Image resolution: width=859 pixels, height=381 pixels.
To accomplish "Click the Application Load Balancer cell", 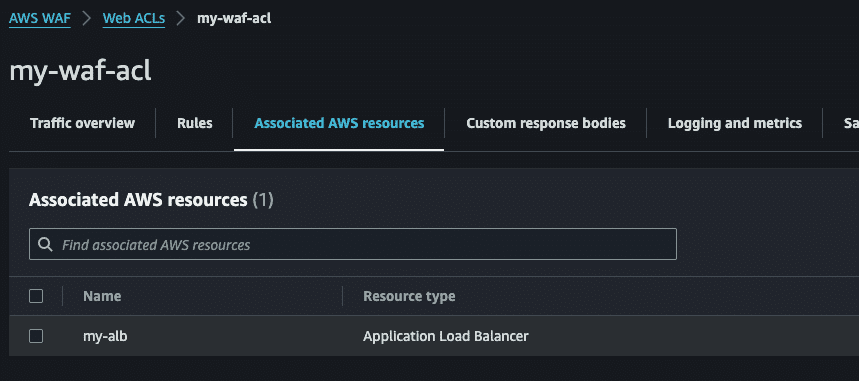I will click(445, 336).
